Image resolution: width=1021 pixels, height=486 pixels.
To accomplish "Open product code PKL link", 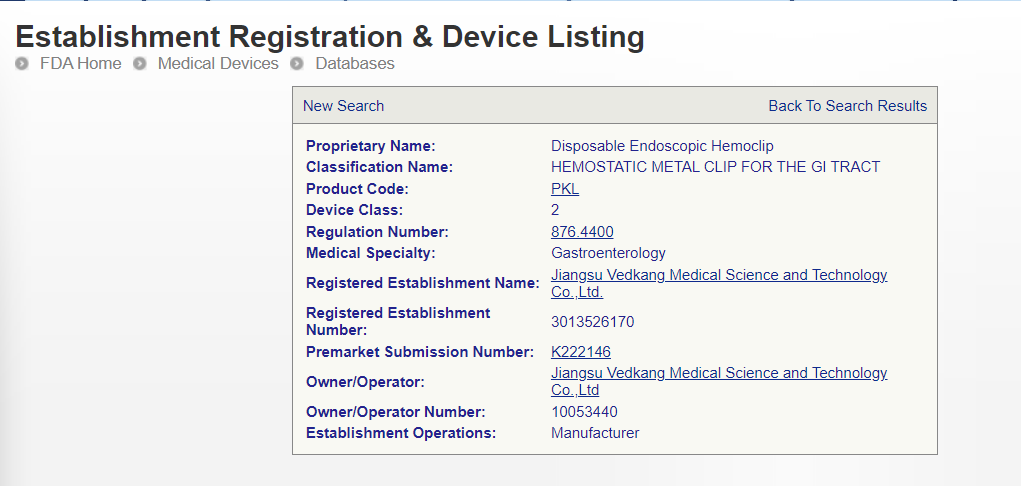I will pos(565,189).
